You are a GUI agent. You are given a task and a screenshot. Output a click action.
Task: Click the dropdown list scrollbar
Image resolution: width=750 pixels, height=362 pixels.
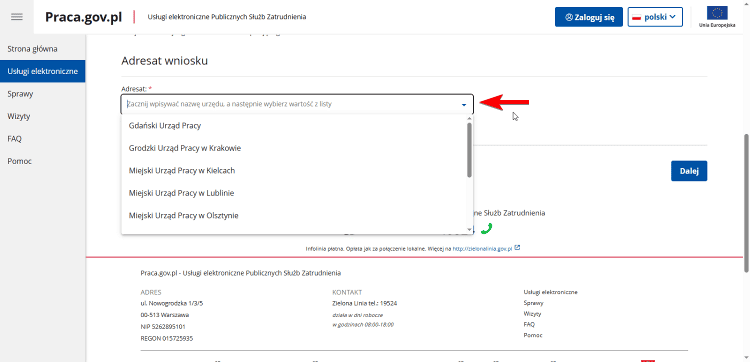pos(469,150)
